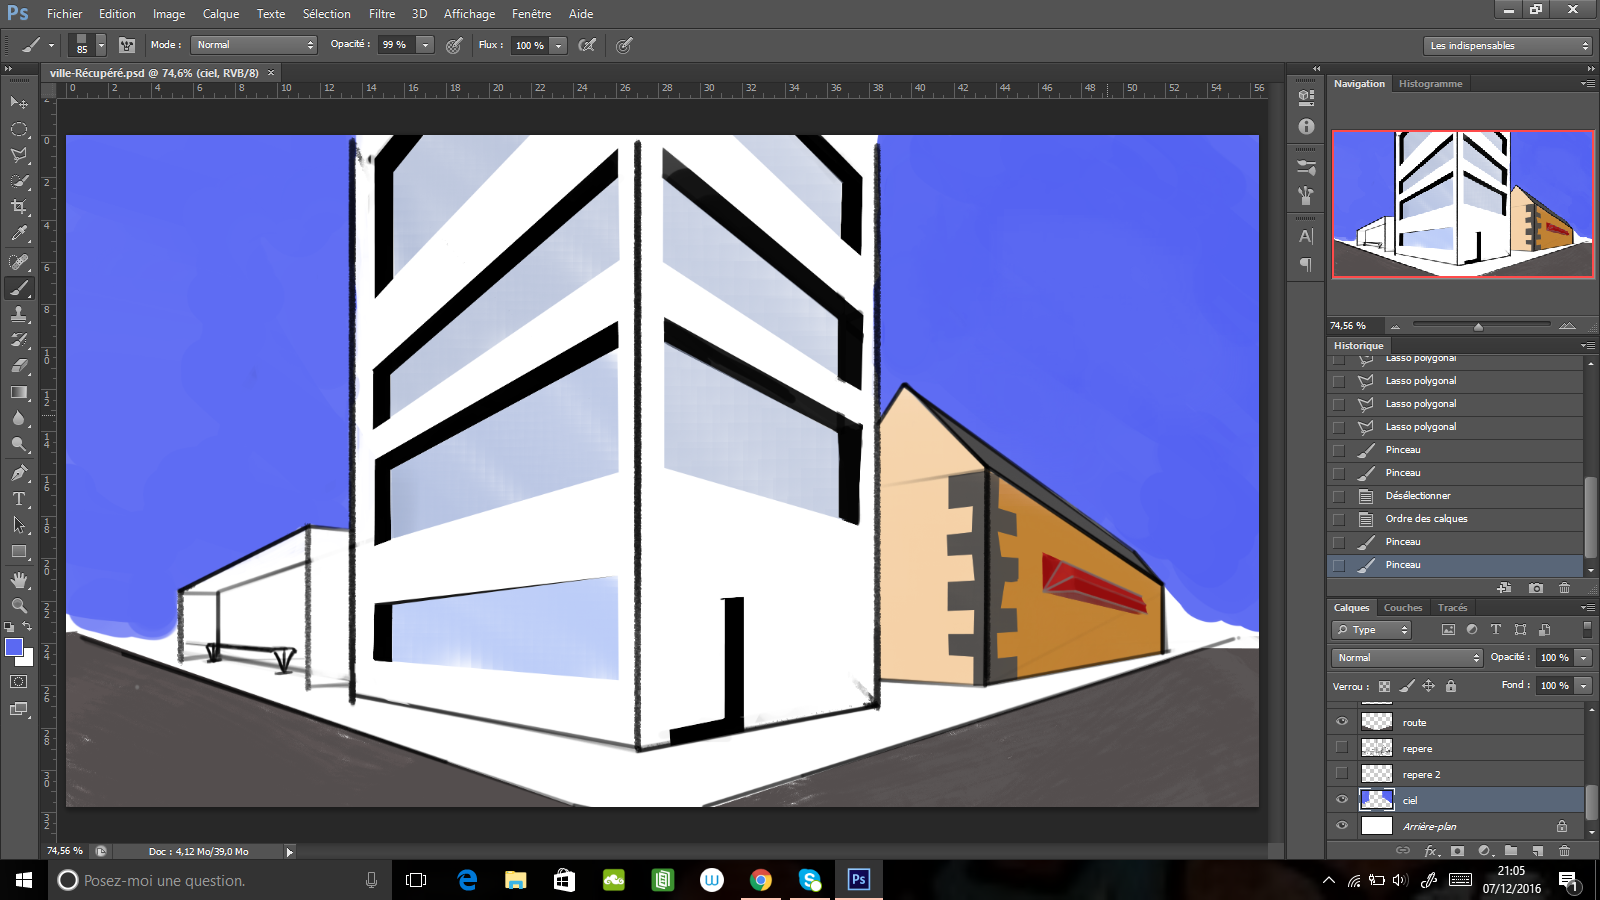Select the Eyedropper tool
The height and width of the screenshot is (900, 1600).
[x=19, y=234]
